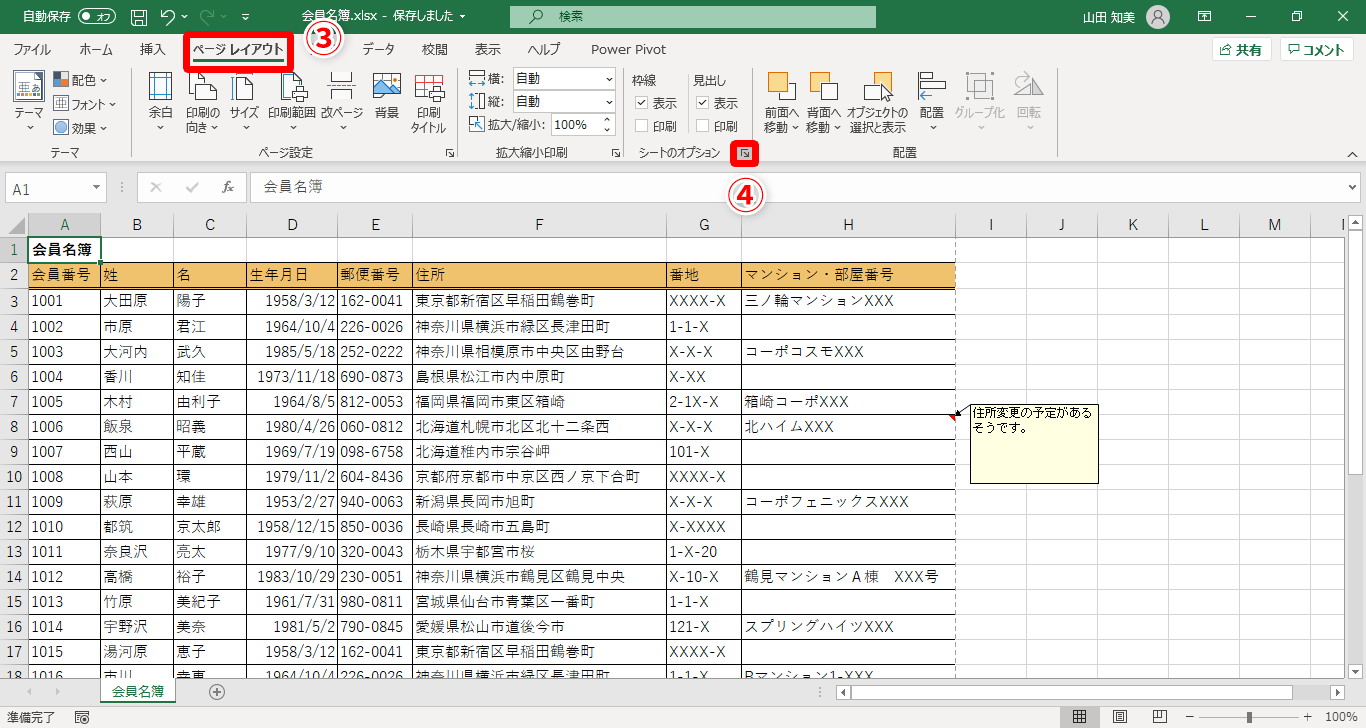Switch to Normal view in the status bar

(1080, 717)
